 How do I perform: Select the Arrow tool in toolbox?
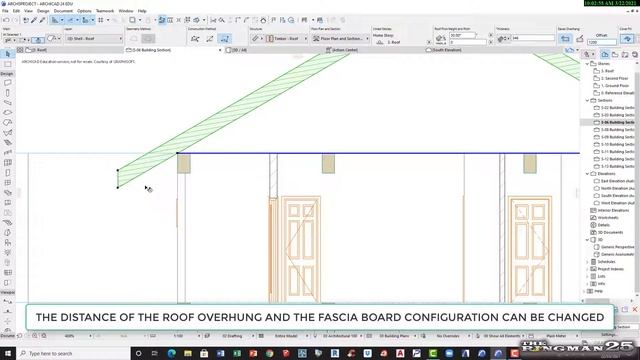[7, 54]
